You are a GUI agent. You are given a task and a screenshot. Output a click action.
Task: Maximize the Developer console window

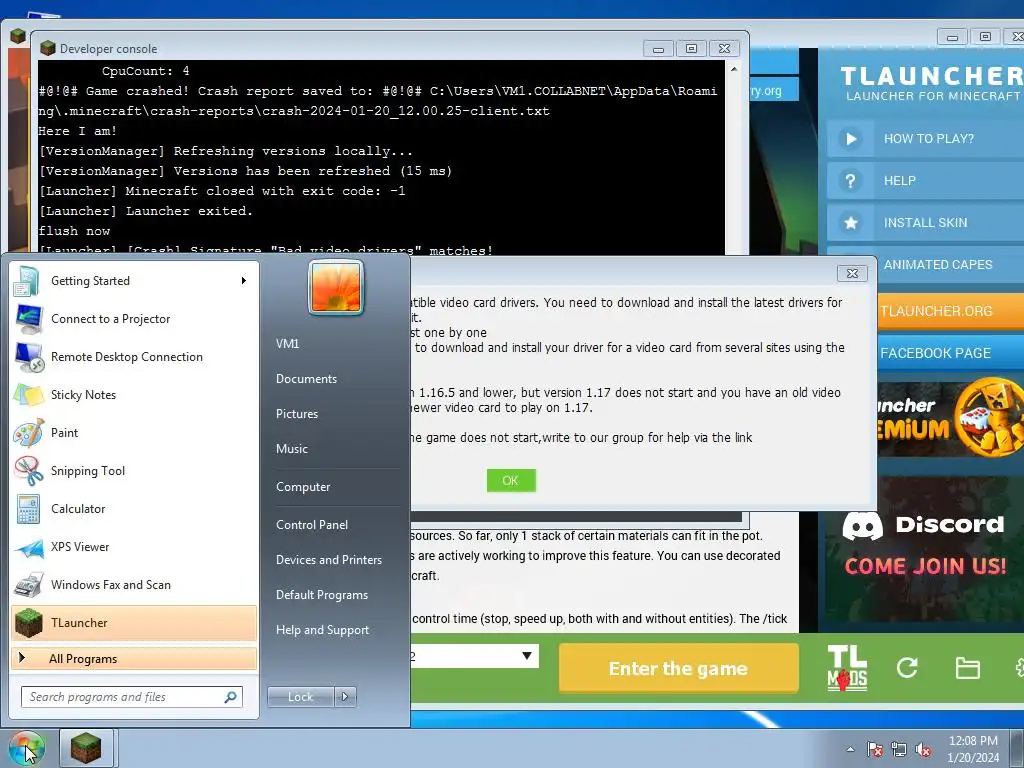pyautogui.click(x=691, y=48)
